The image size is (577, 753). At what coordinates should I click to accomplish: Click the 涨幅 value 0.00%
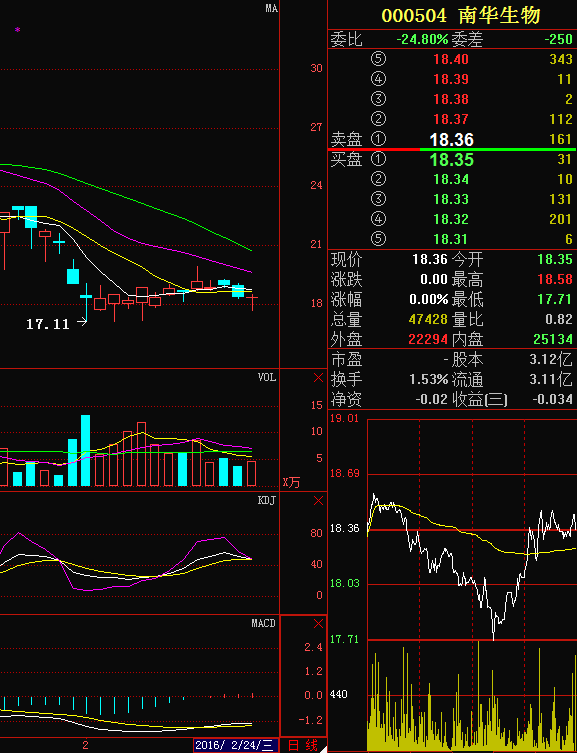(429, 300)
